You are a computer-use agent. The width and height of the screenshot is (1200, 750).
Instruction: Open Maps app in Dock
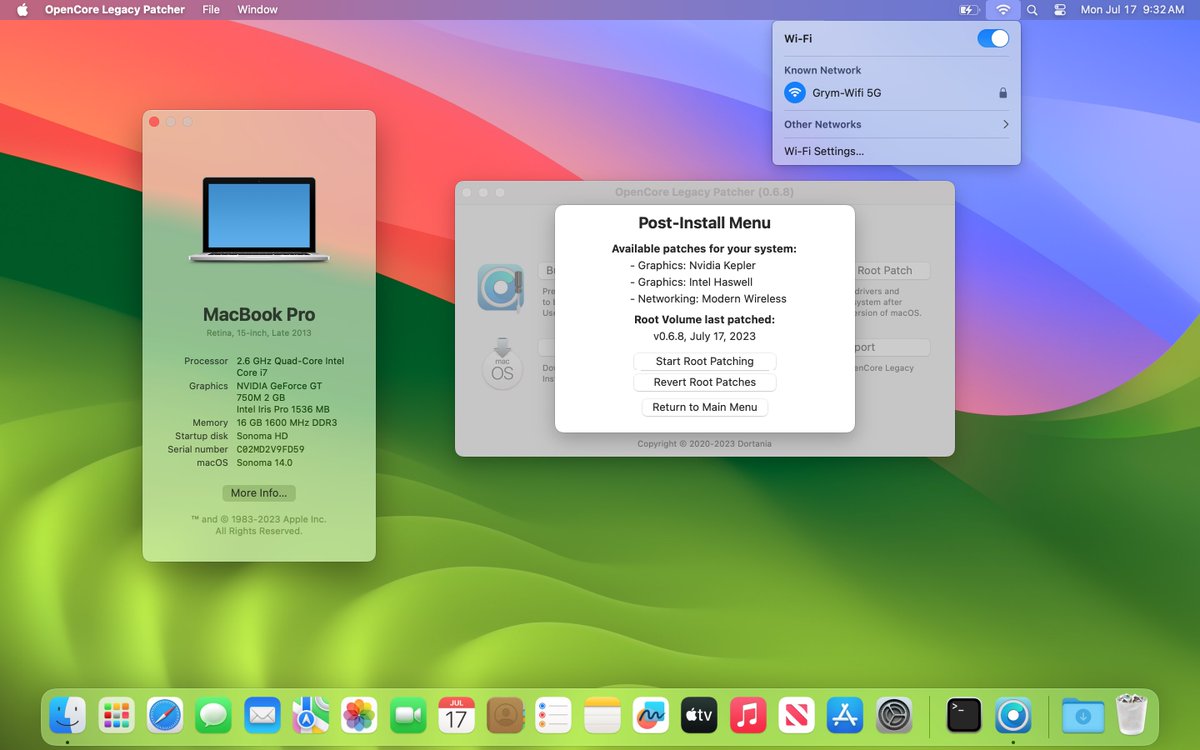click(x=311, y=715)
